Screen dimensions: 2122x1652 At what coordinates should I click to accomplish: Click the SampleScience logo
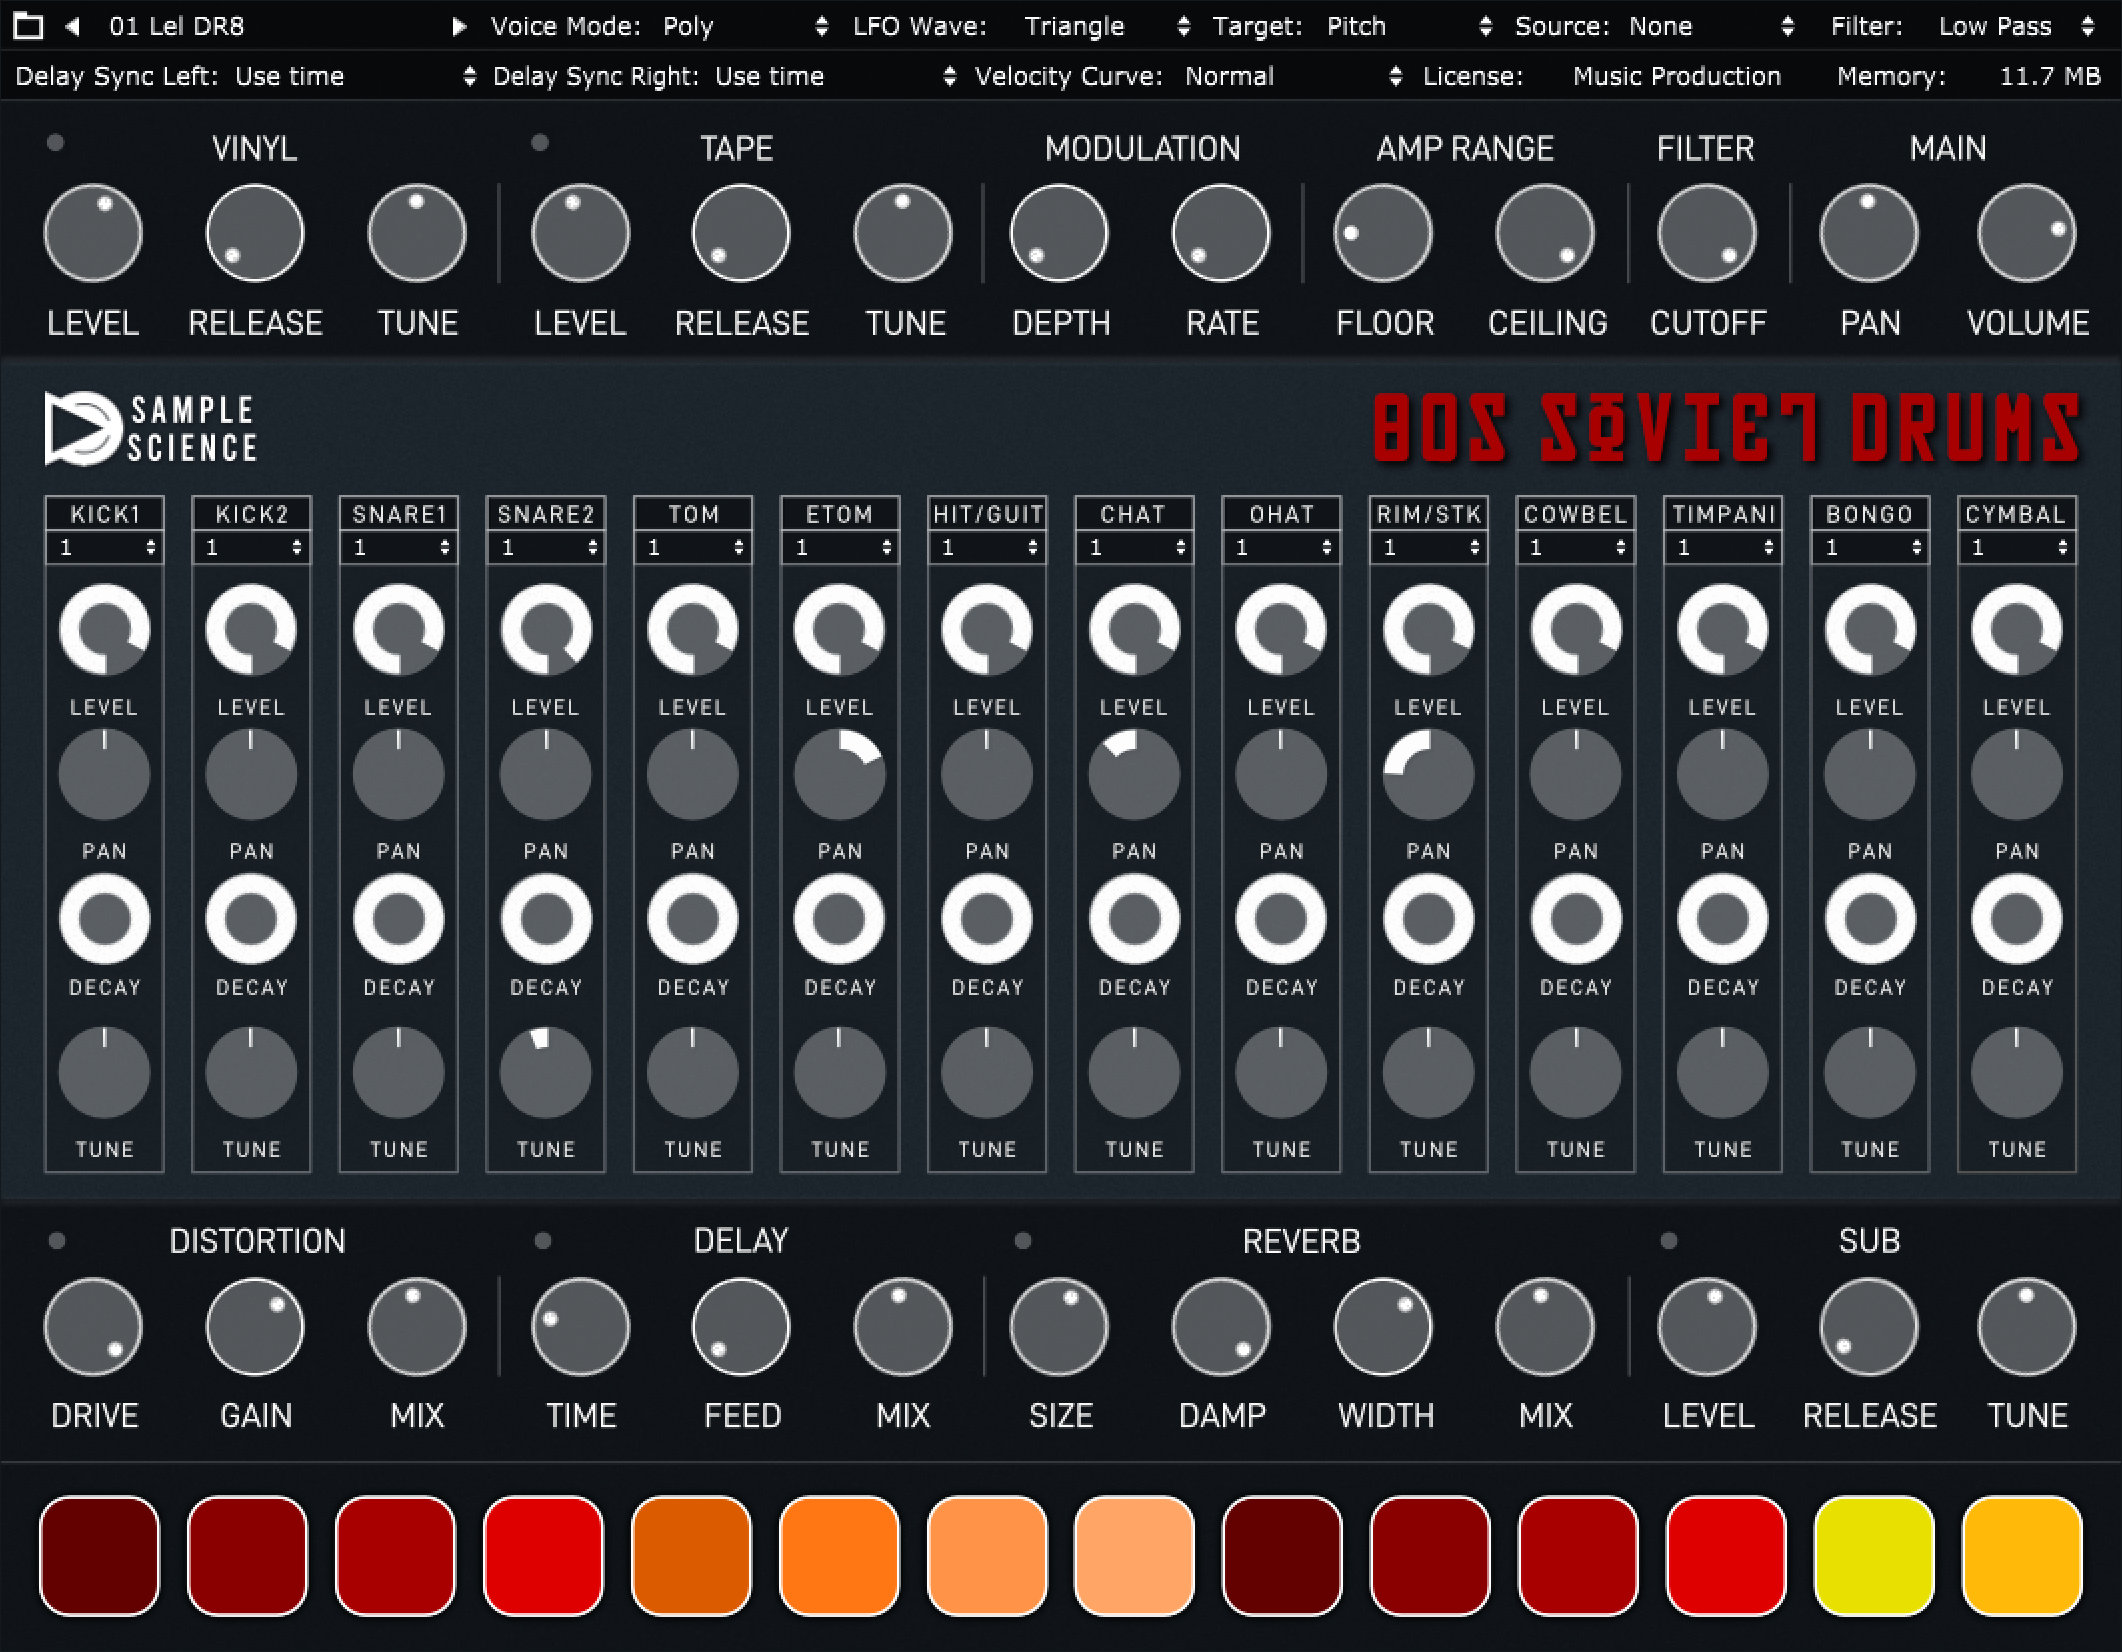pos(152,428)
